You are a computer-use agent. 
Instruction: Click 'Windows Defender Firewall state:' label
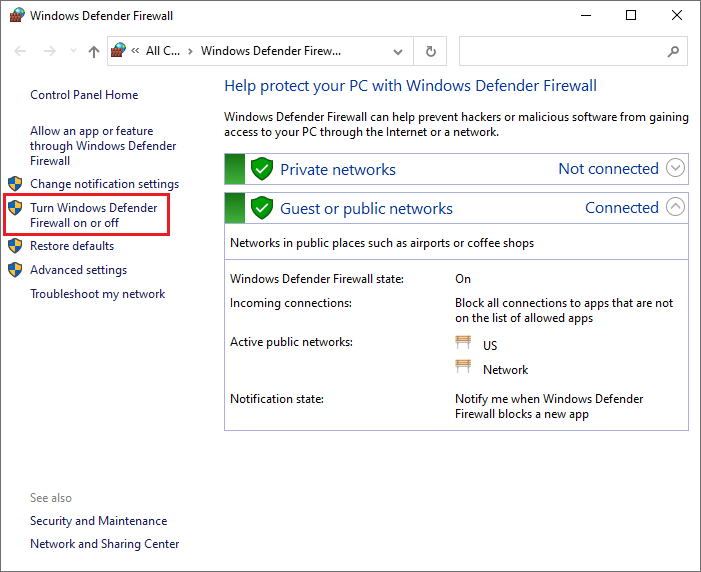(317, 279)
